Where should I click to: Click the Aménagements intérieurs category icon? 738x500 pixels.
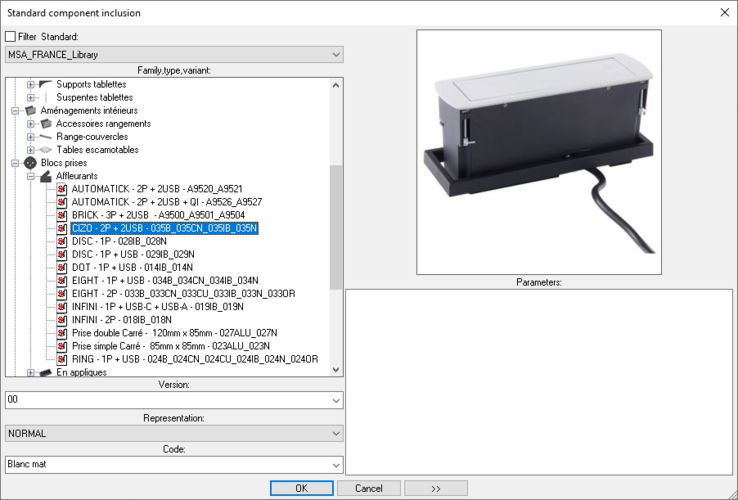(x=29, y=111)
